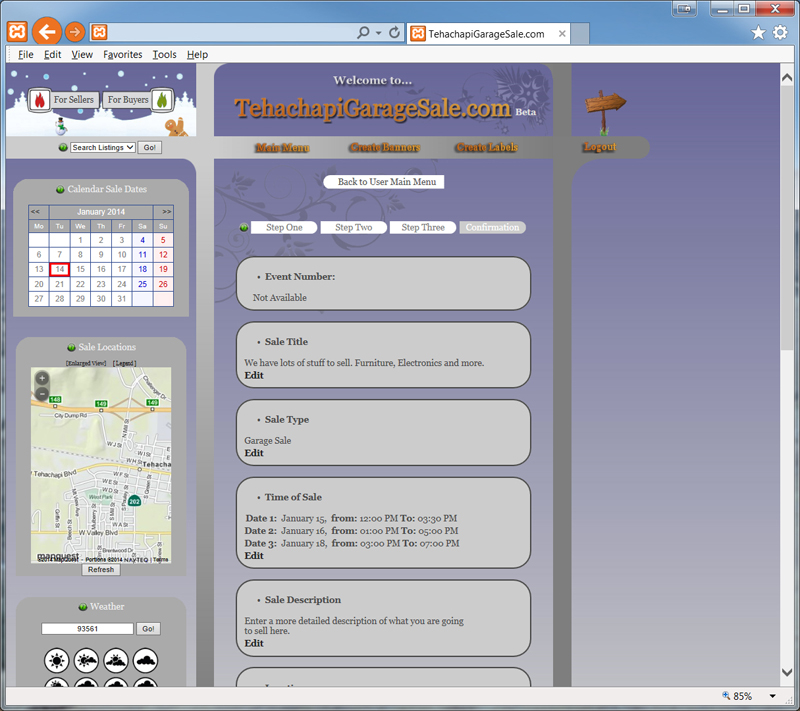Click the browser Forward arrow

[x=75, y=32]
